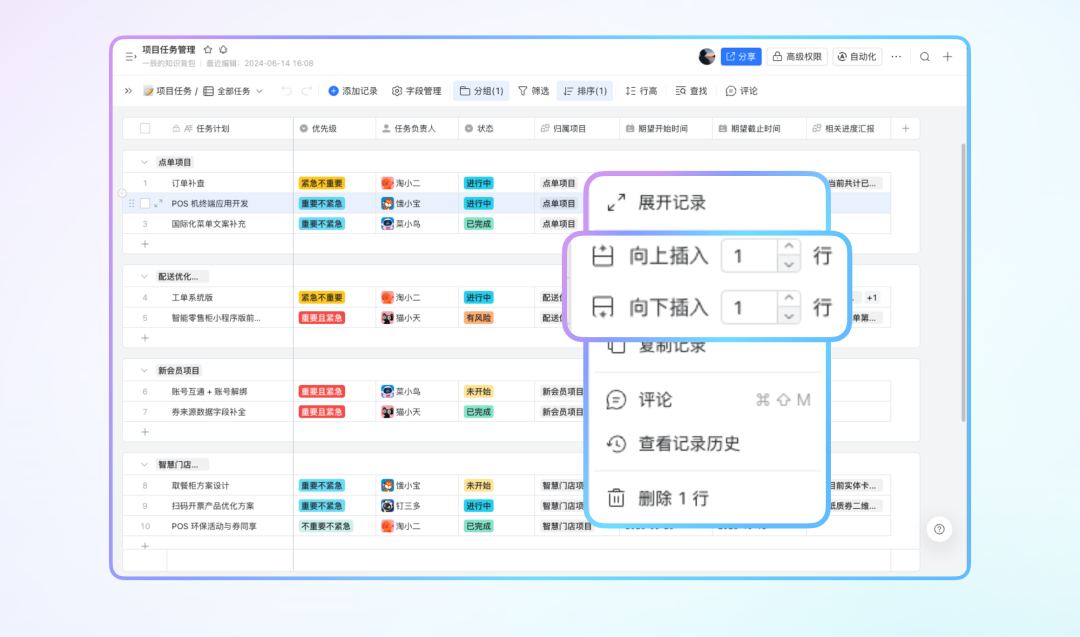Open the 筛选 filter tool
Screen dimensions: 1080x637
(533, 91)
